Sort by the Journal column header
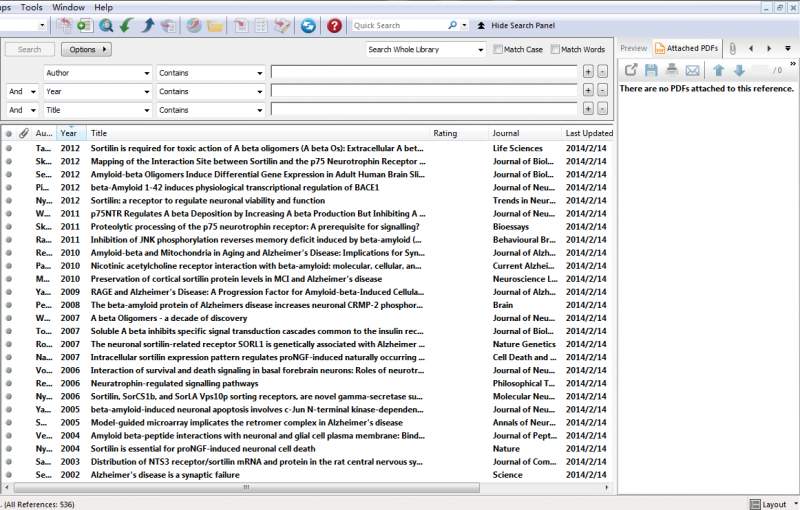Image resolution: width=800 pixels, height=510 pixels. (x=524, y=133)
